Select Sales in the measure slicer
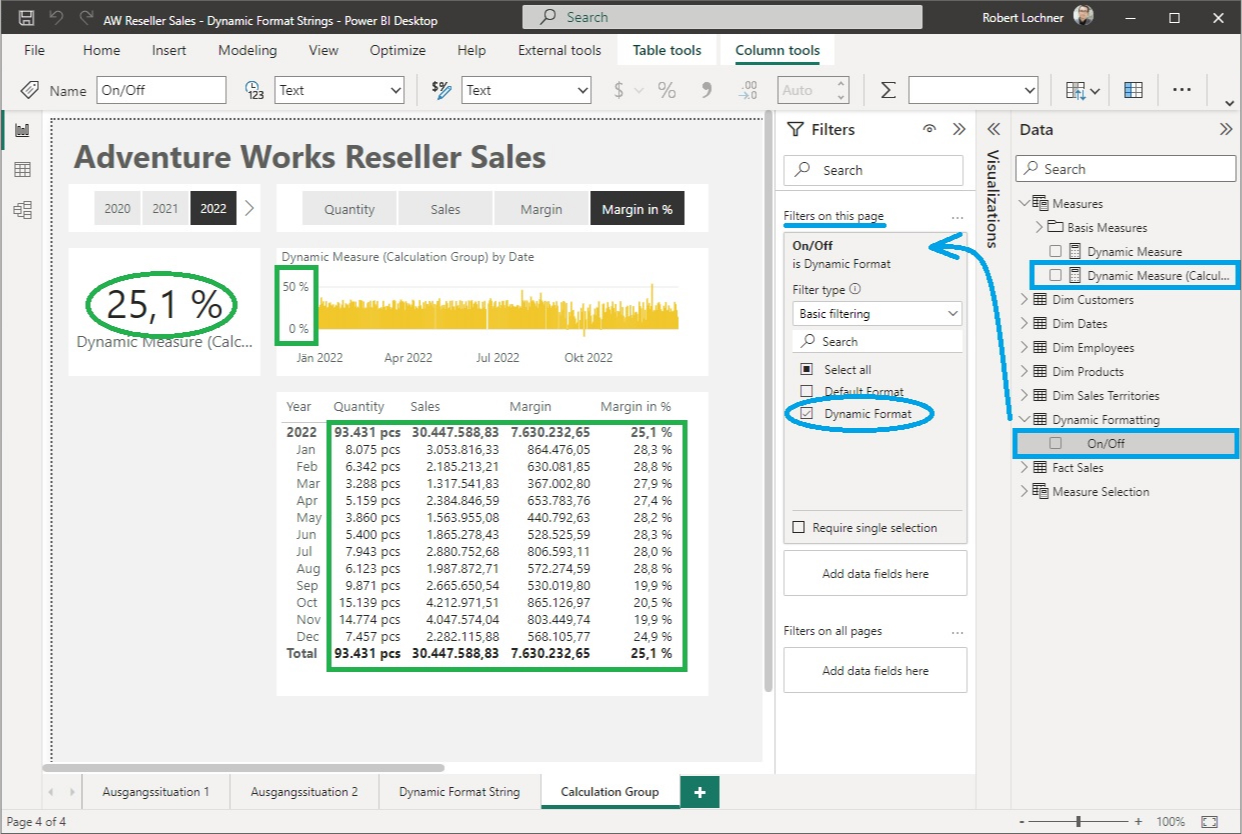Viewport: 1242px width, 834px height. pos(445,209)
